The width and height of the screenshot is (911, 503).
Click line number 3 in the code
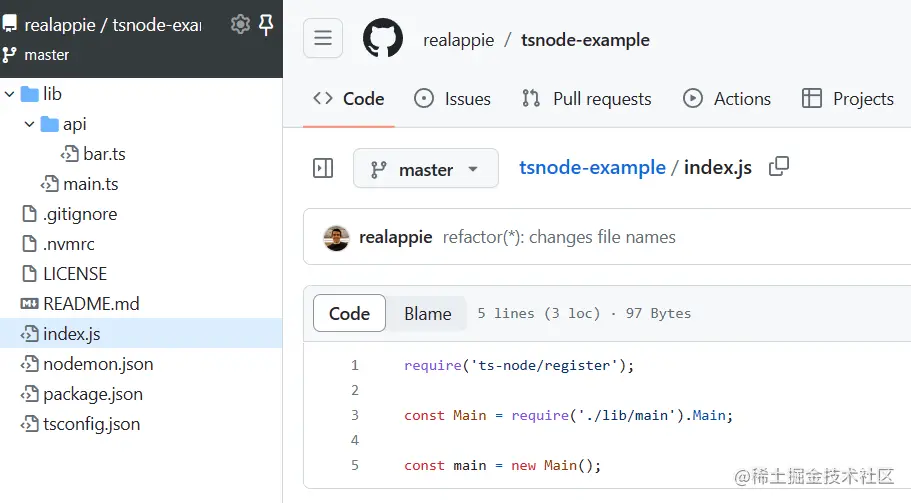[x=355, y=415]
